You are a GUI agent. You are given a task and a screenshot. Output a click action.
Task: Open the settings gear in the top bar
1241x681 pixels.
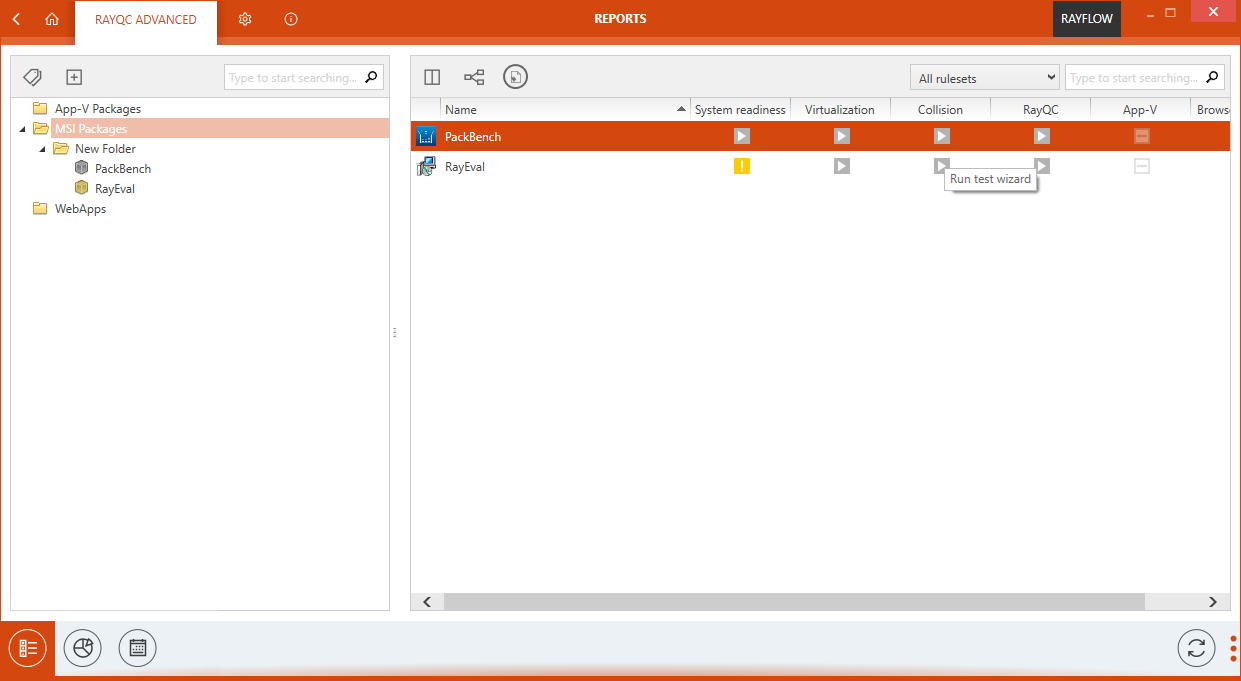click(x=244, y=19)
